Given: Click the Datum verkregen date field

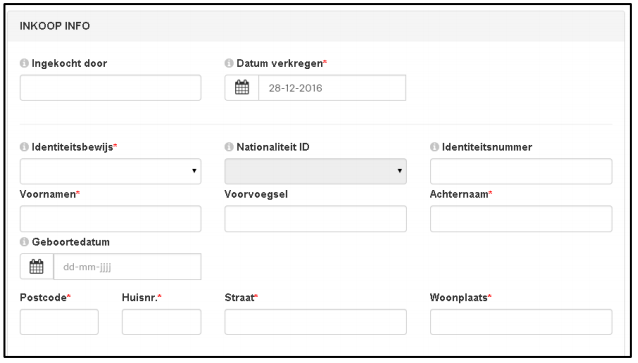Looking at the screenshot, I should click(332, 87).
